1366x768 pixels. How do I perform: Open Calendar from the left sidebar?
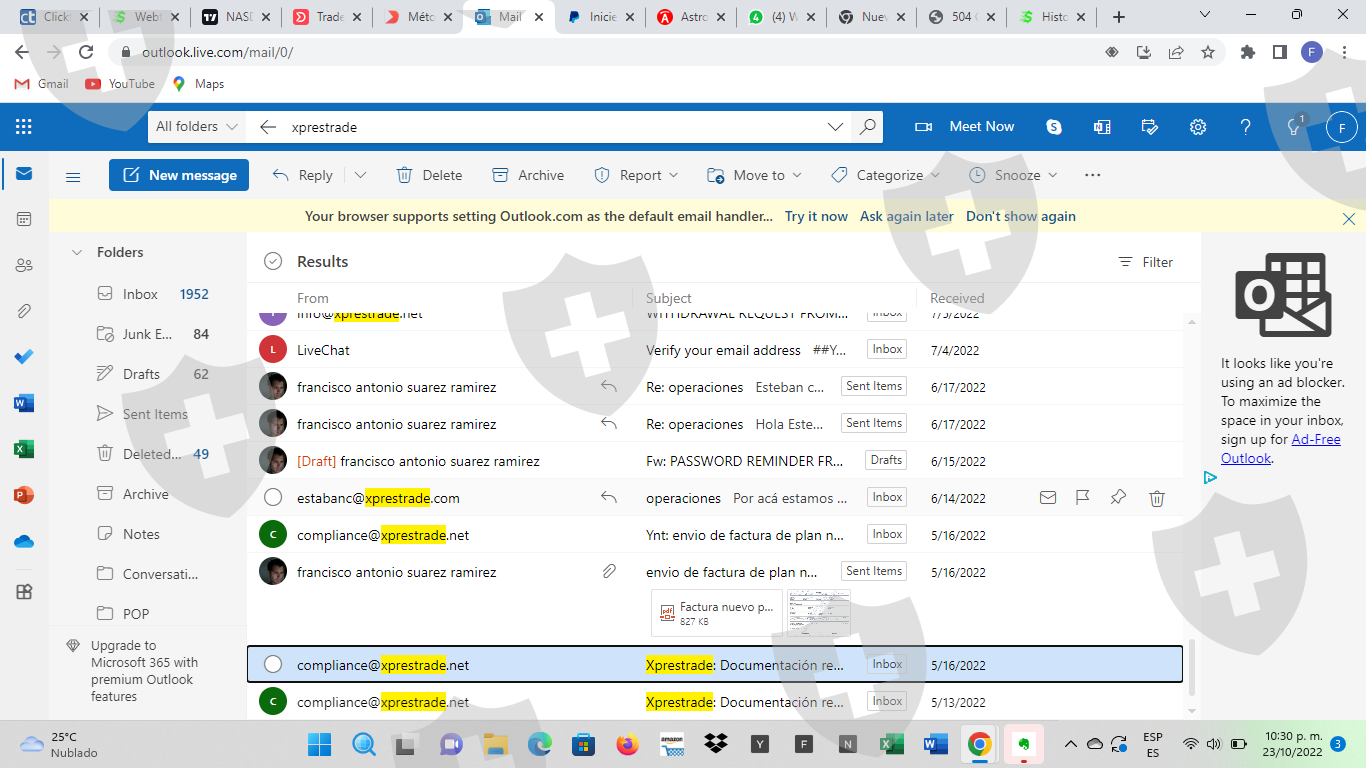24,219
